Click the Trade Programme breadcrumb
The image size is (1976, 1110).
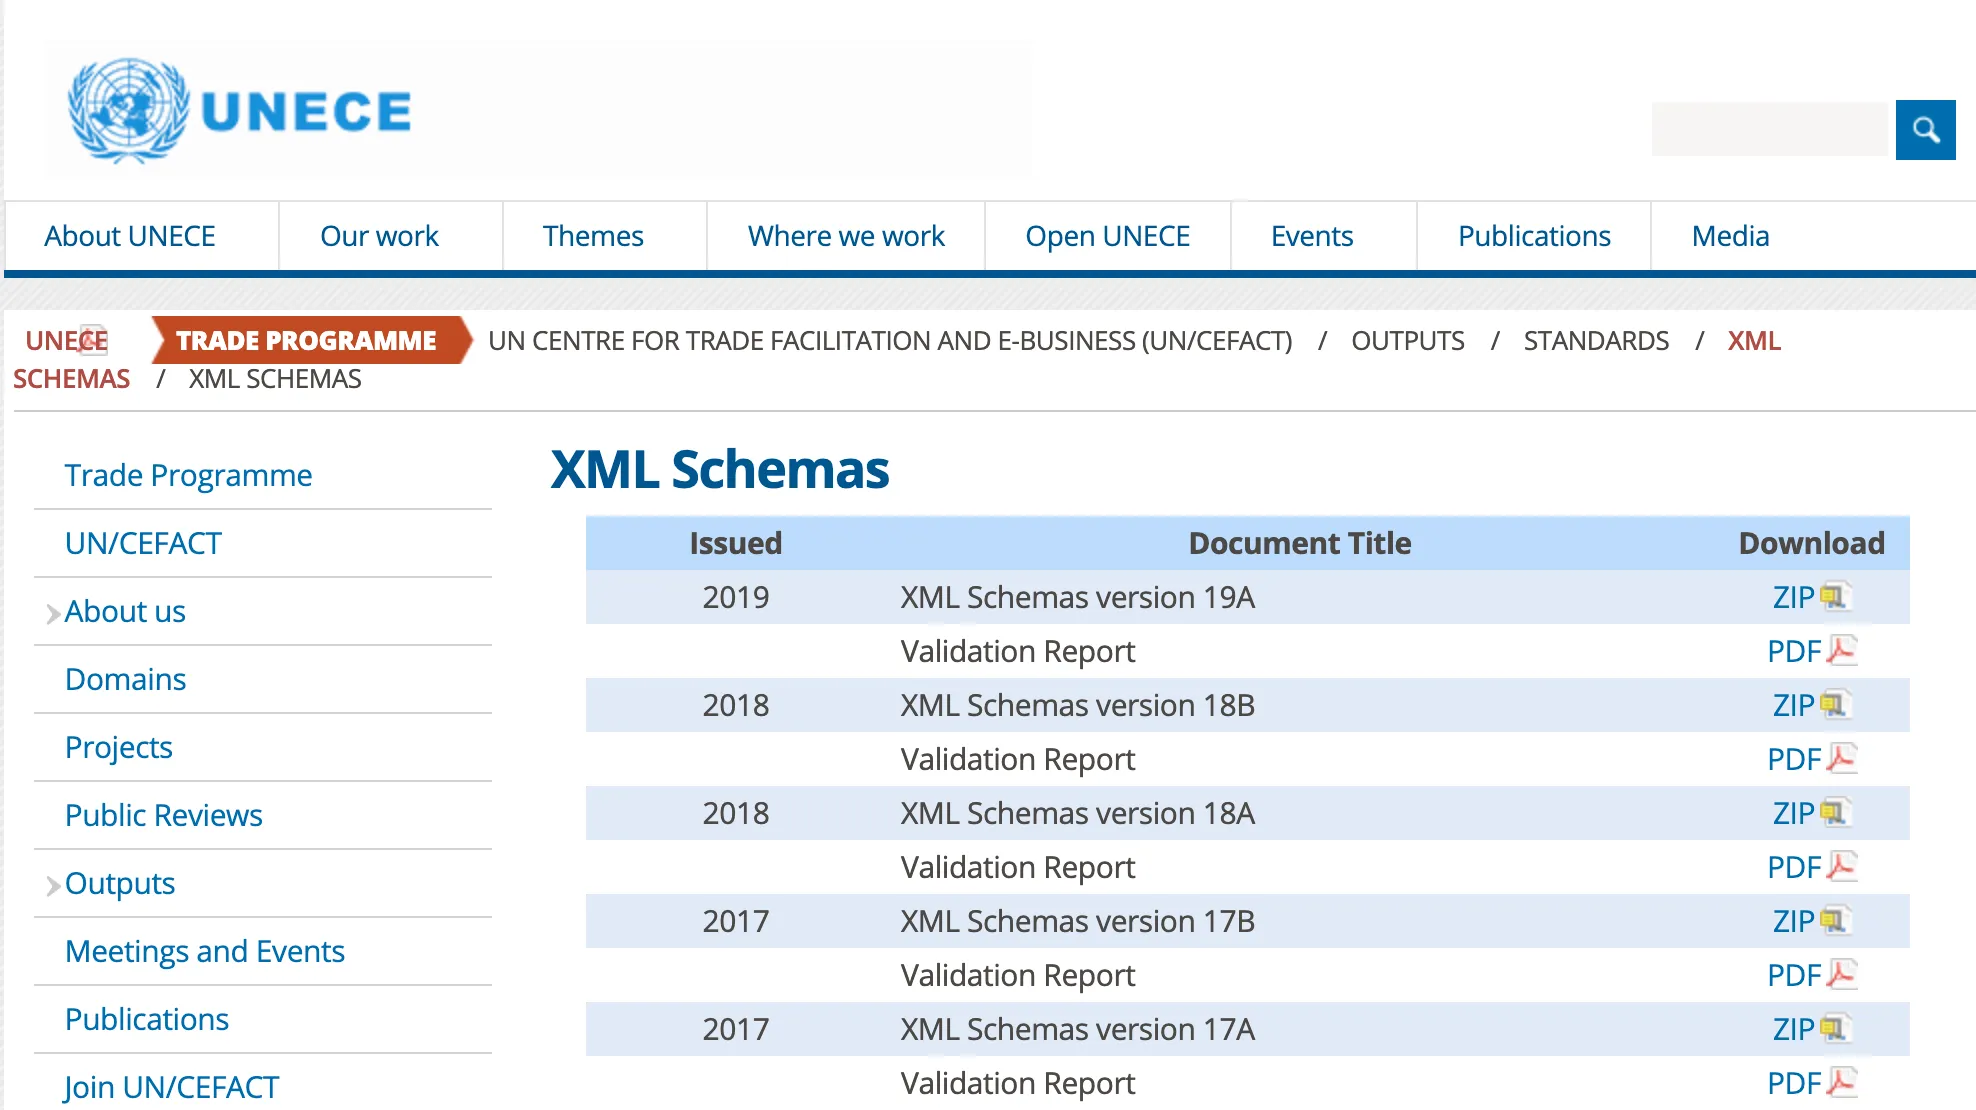[306, 341]
